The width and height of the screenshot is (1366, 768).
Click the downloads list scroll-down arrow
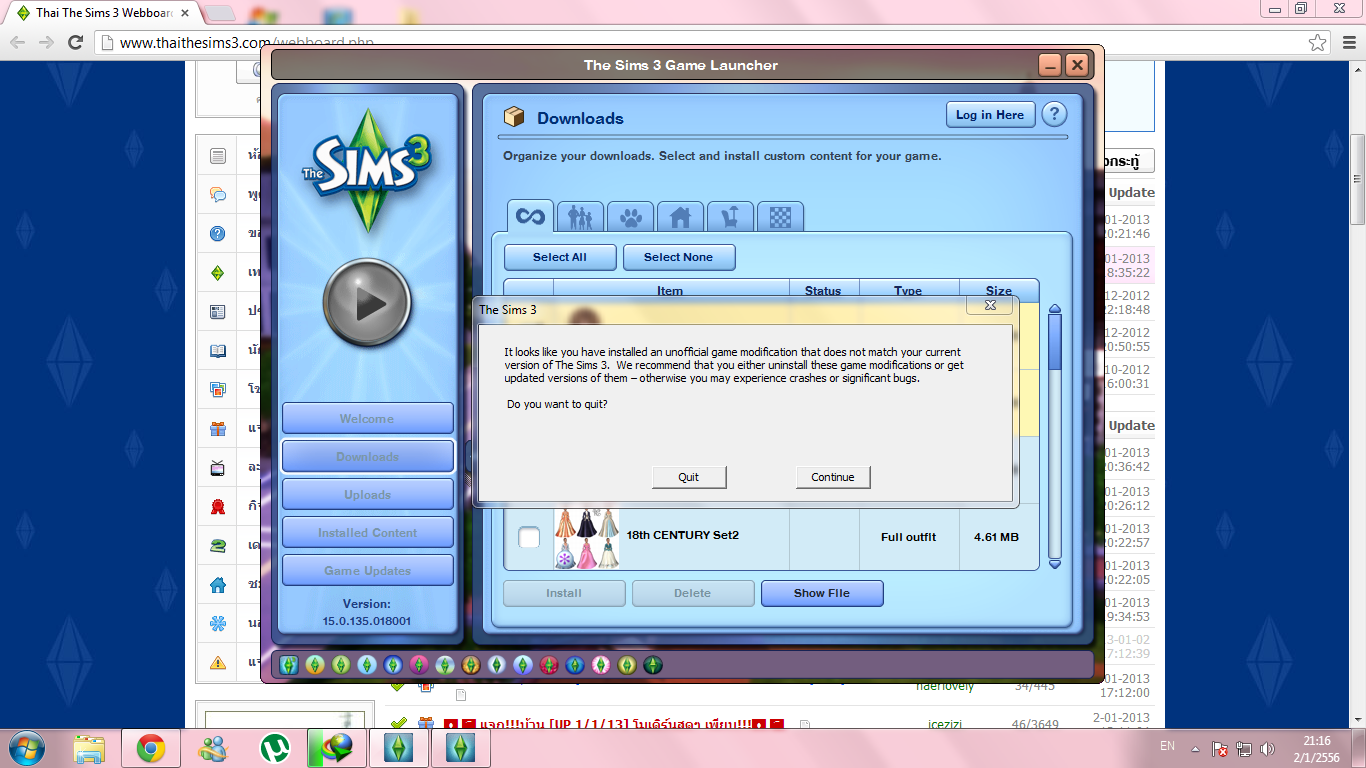click(1054, 564)
